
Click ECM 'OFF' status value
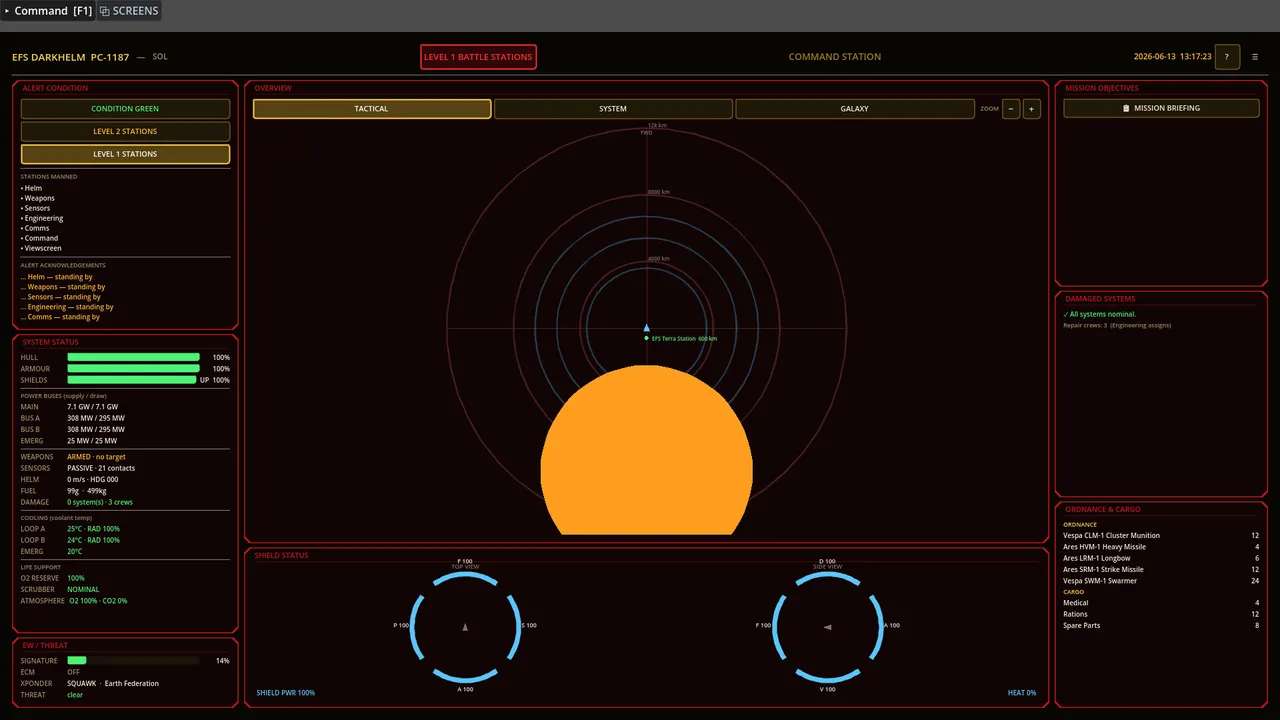[x=73, y=672]
